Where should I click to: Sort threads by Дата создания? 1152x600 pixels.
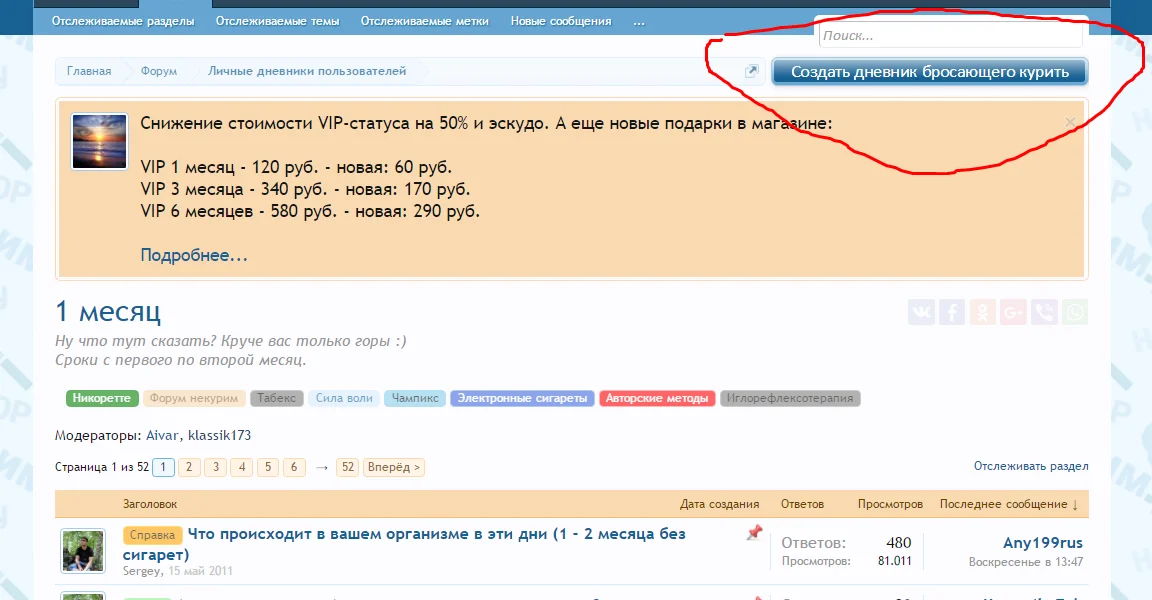click(x=719, y=505)
